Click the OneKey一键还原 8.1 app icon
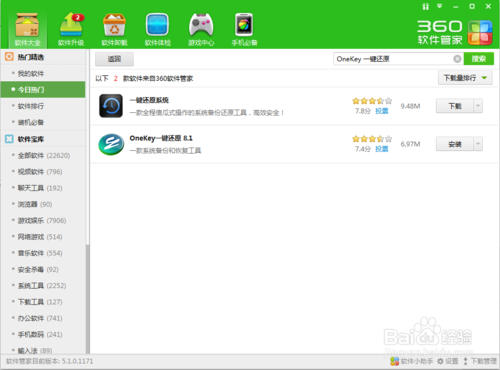 111,144
